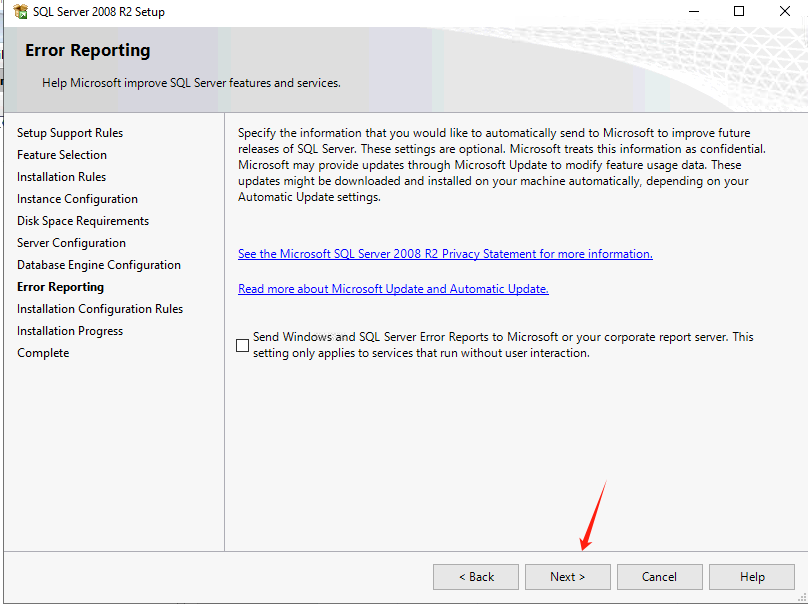Select Installation Rules in the step list

pyautogui.click(x=61, y=177)
